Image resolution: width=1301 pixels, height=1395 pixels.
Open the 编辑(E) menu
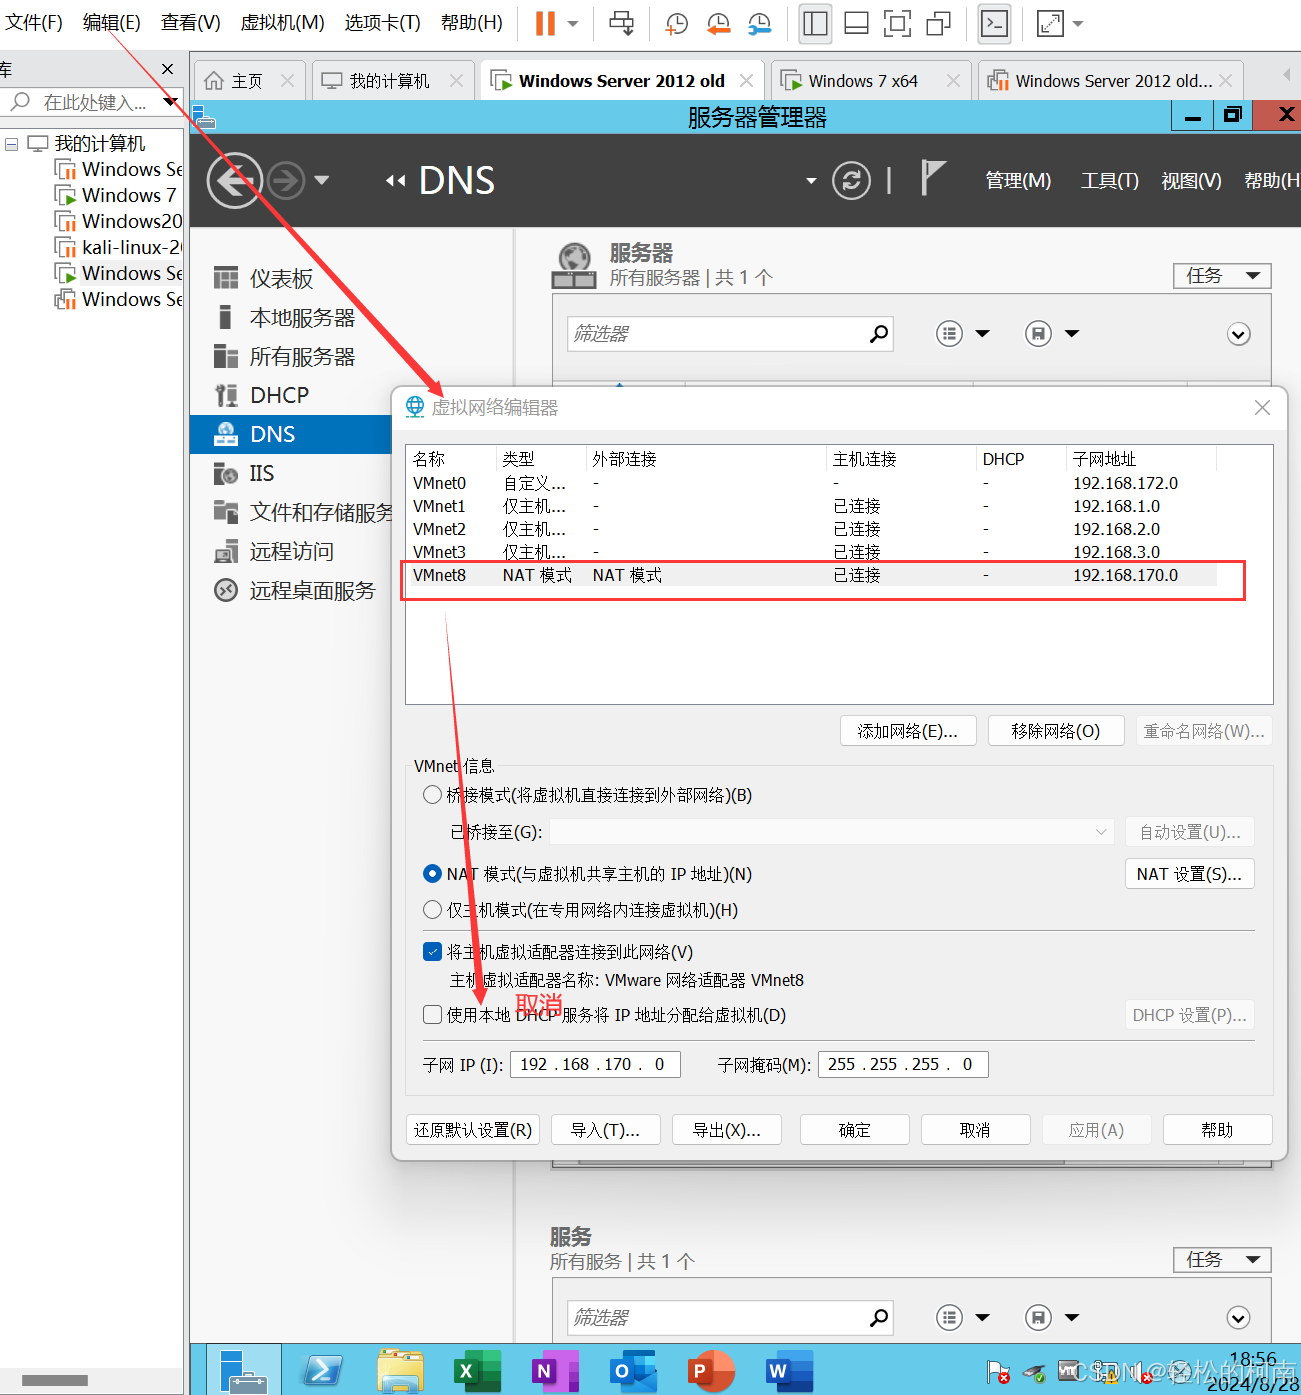[111, 22]
